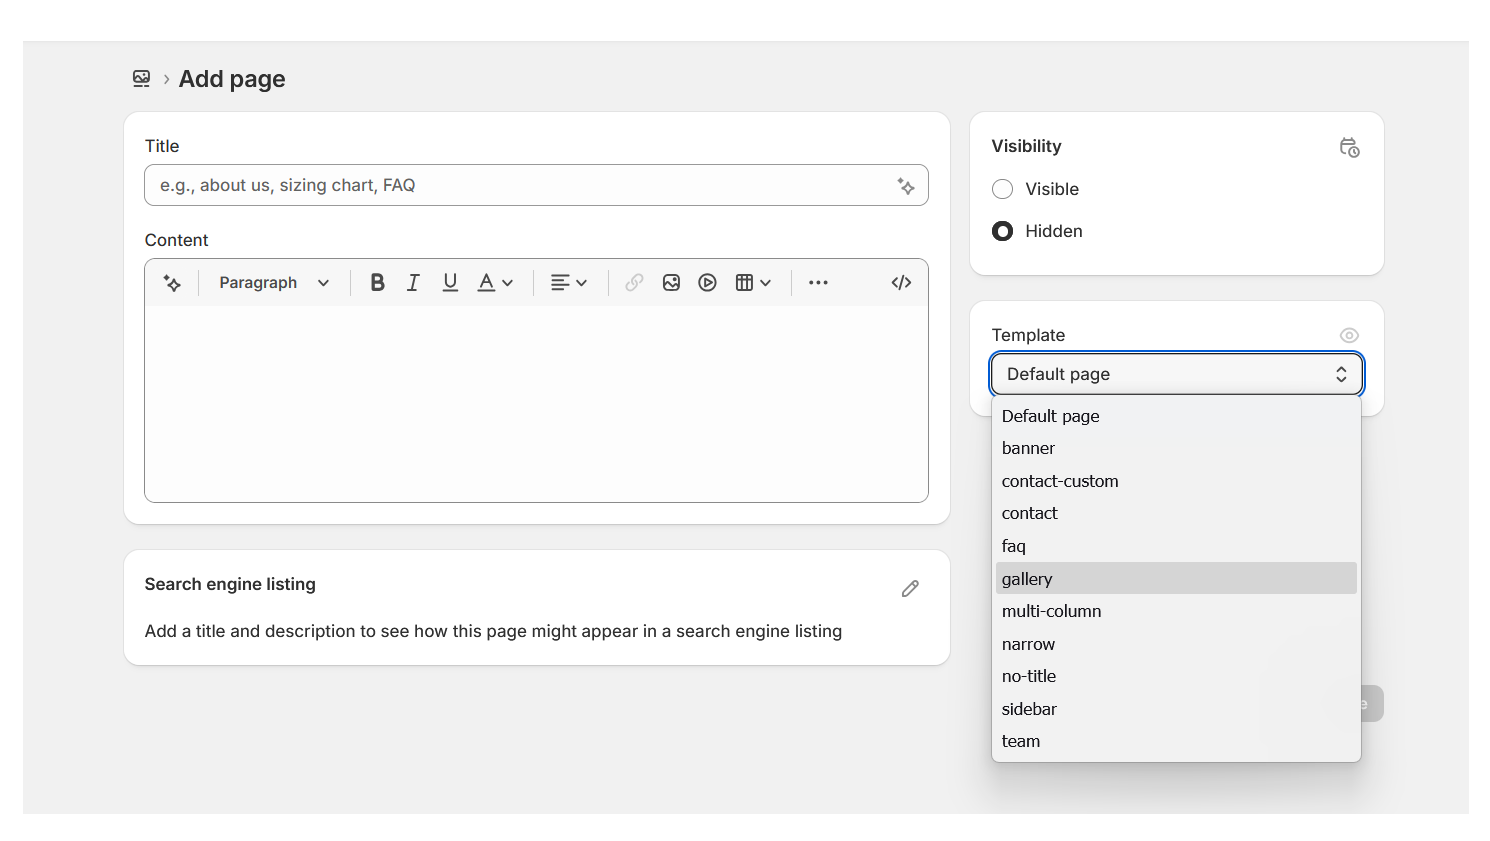Open the text alignment dropdown

point(568,283)
